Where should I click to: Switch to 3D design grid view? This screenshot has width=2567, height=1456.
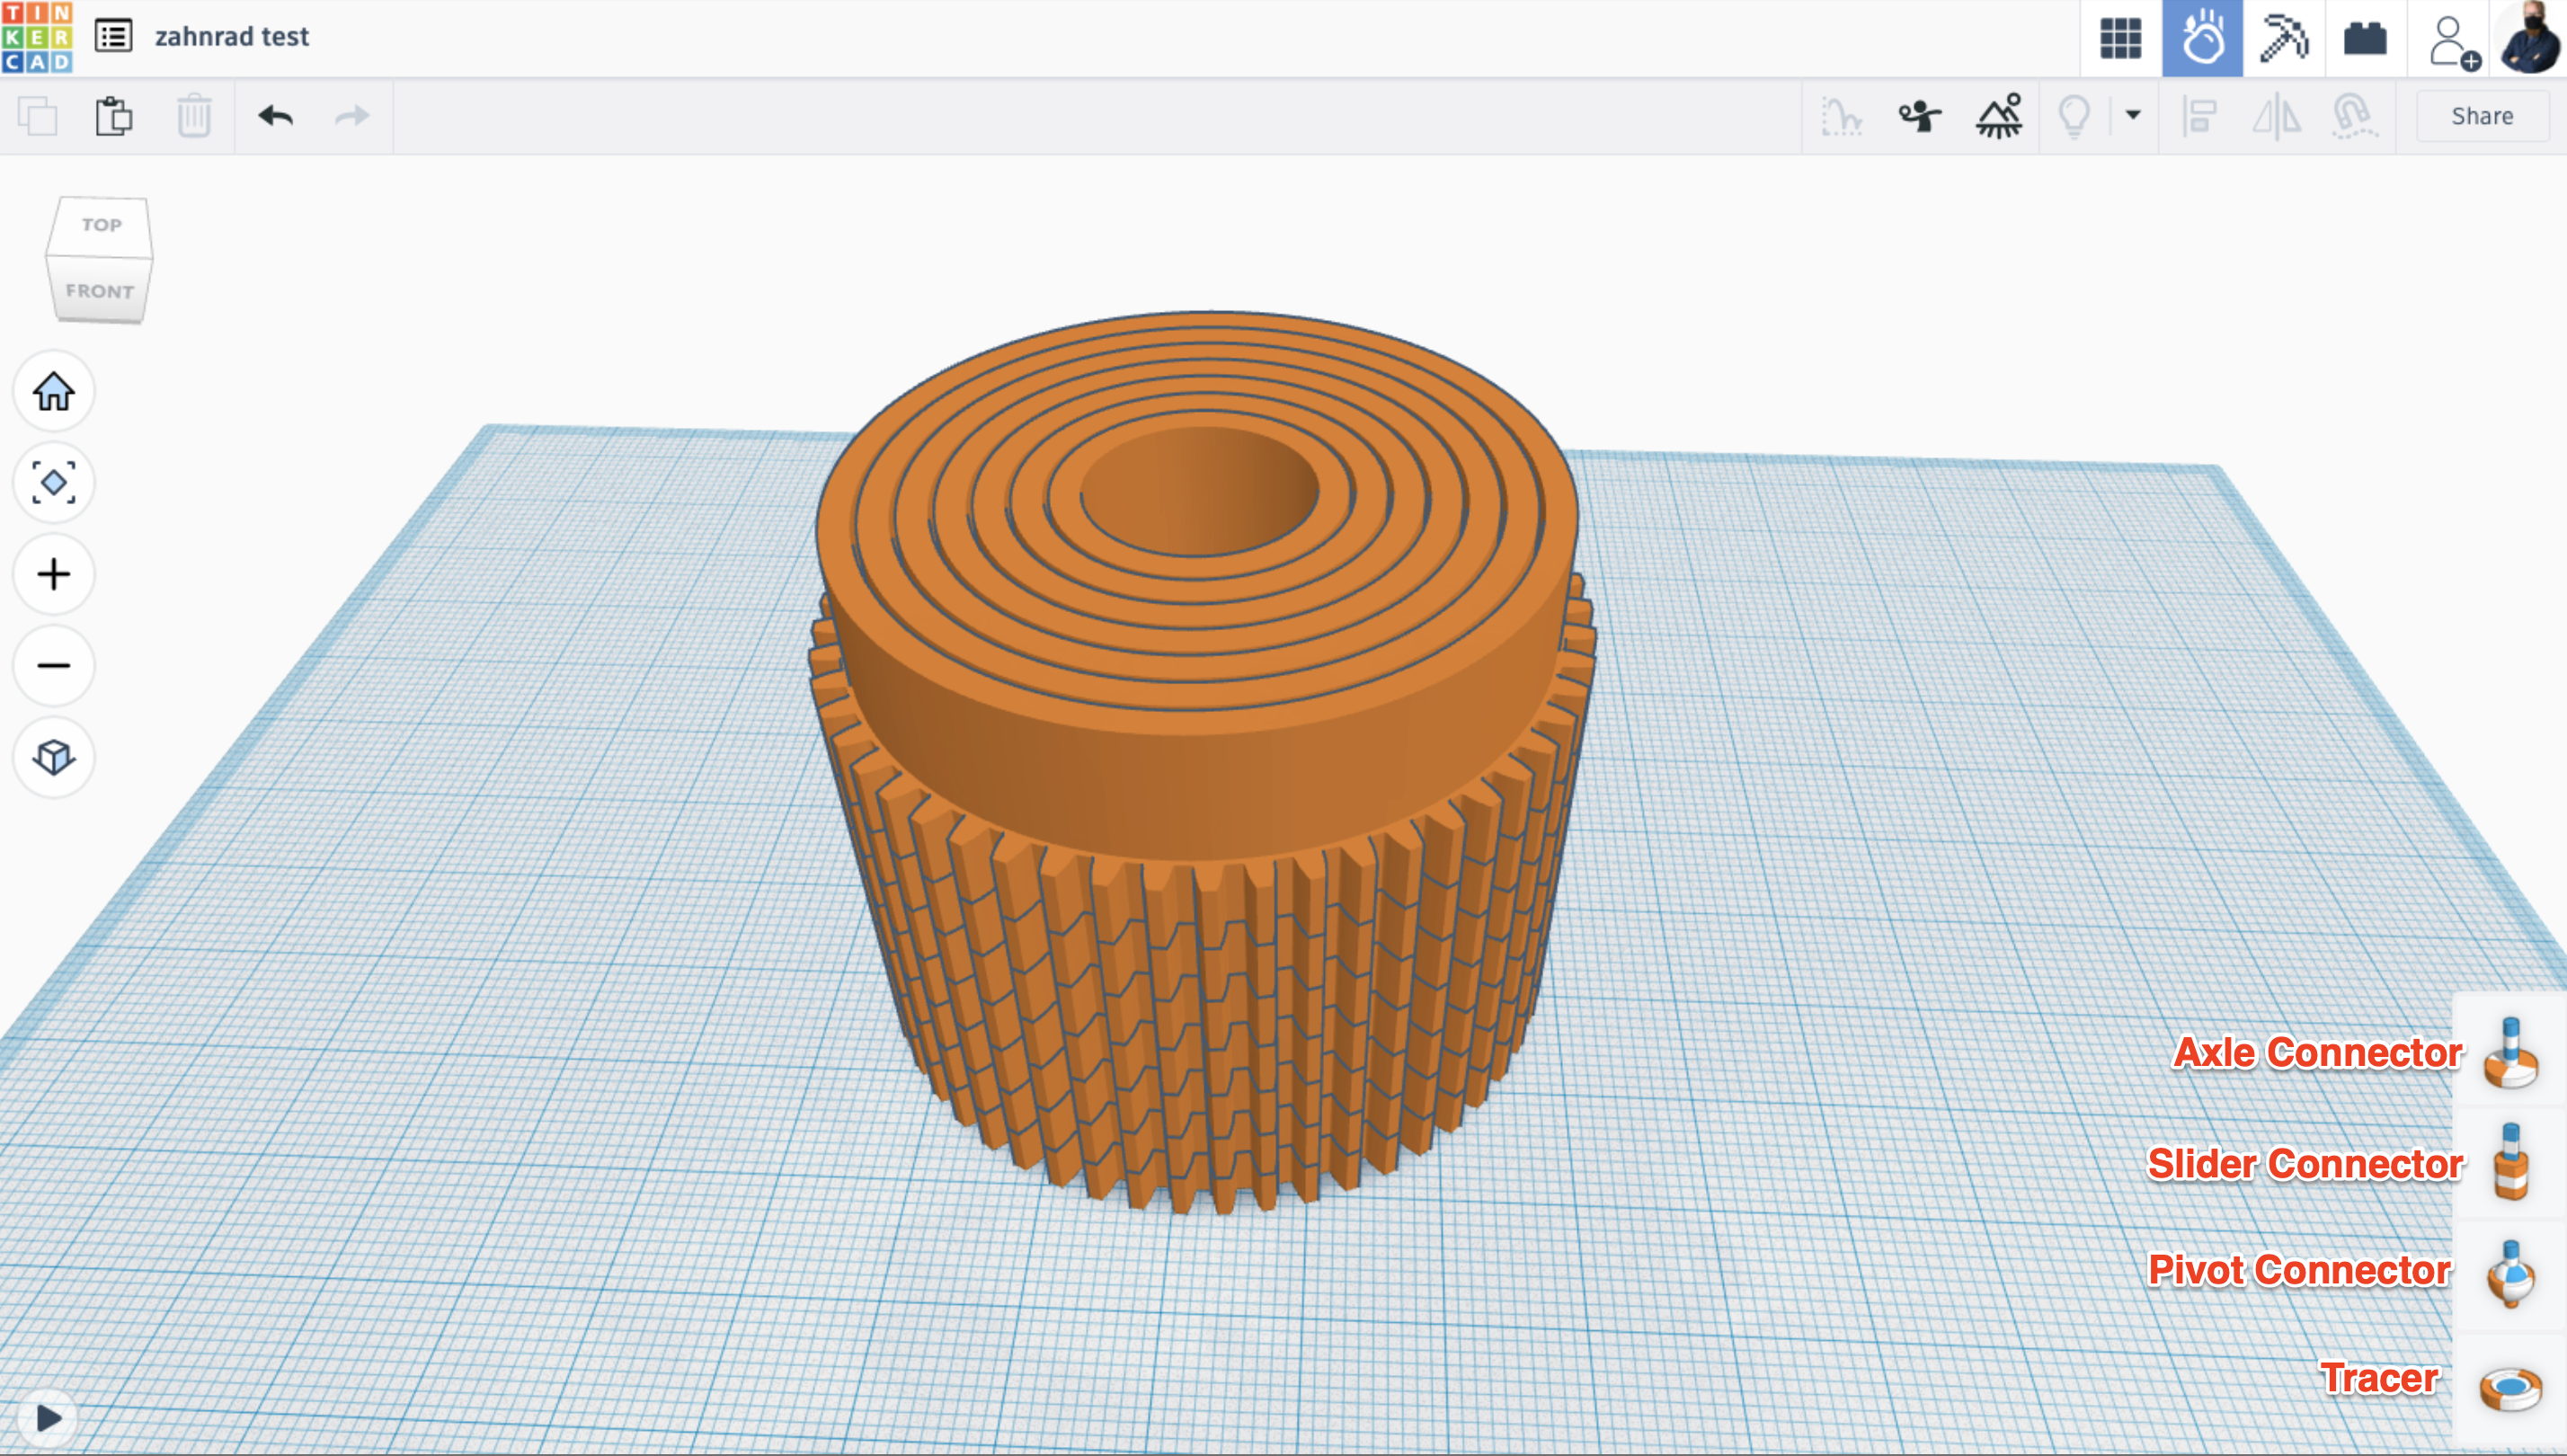(x=2120, y=39)
